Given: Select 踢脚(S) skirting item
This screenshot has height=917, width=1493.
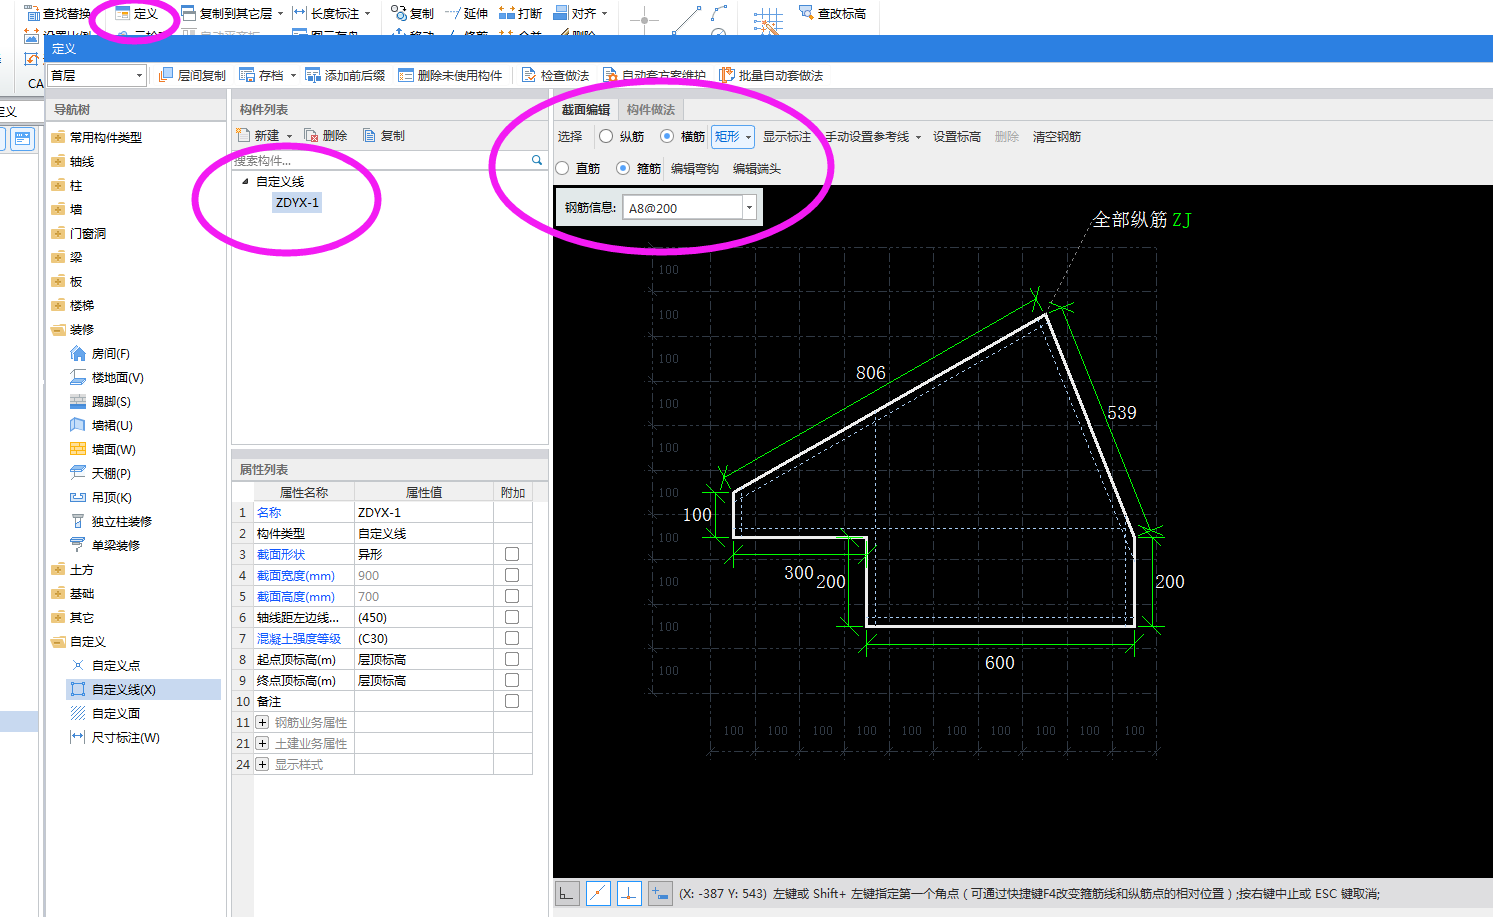Looking at the screenshot, I should [x=100, y=401].
